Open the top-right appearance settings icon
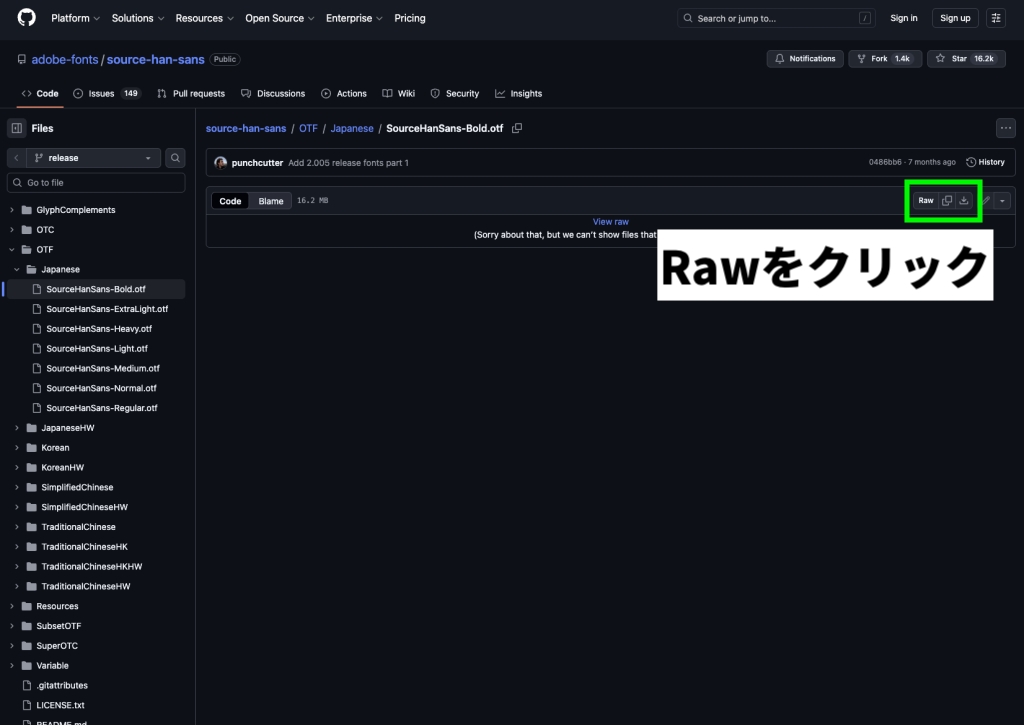This screenshot has width=1024, height=725. [996, 18]
